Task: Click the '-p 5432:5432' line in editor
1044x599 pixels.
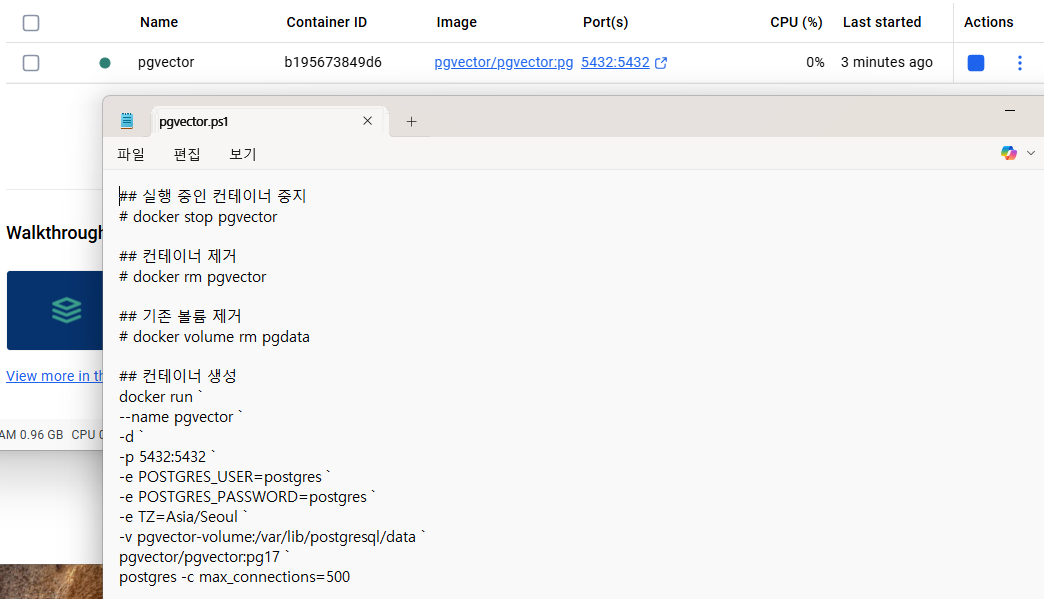Action: click(167, 457)
